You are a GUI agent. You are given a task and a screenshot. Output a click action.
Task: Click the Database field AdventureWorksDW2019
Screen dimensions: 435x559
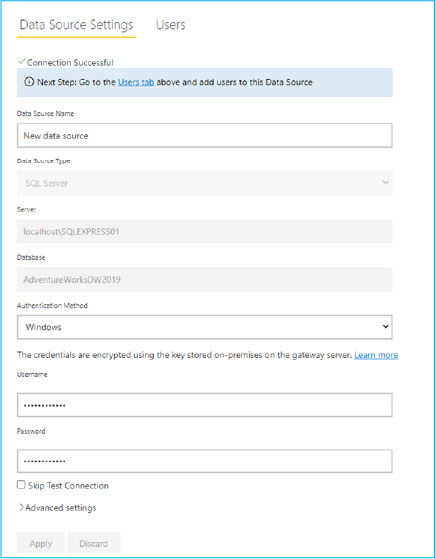tap(205, 280)
